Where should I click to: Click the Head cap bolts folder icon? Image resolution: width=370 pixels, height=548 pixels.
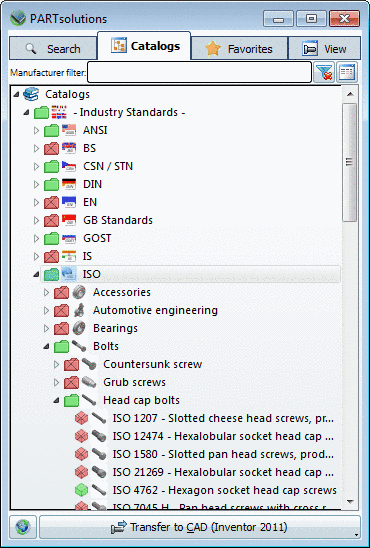(x=72, y=401)
